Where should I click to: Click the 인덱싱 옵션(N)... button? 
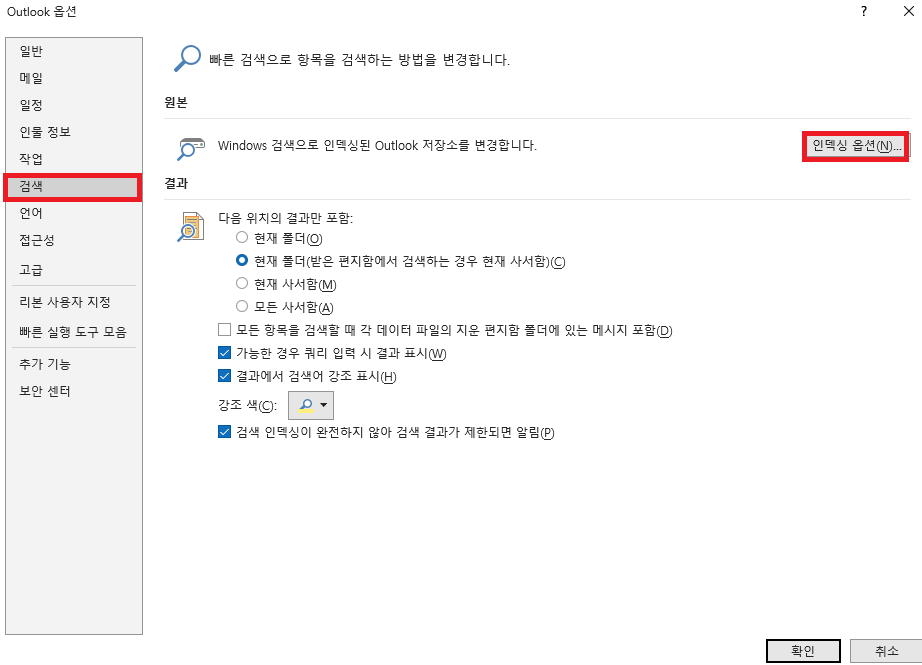point(856,146)
